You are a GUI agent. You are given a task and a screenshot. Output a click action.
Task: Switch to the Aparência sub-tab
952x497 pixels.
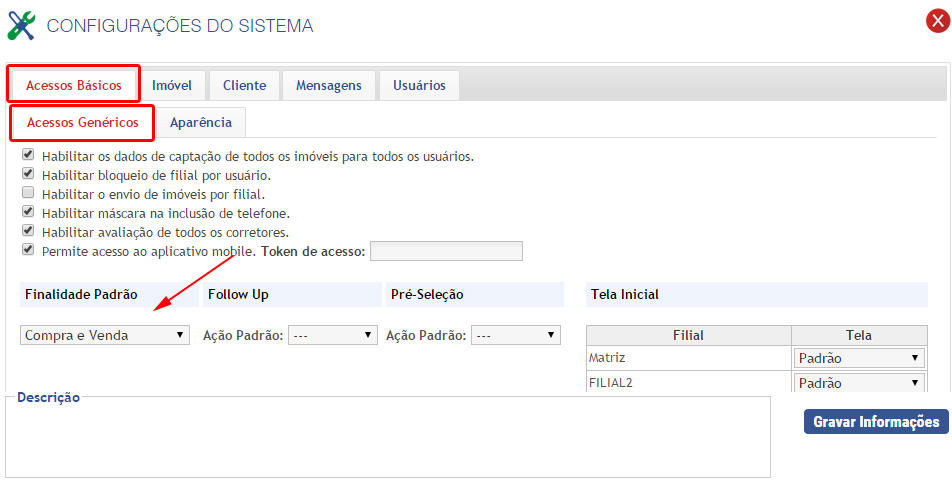(x=201, y=123)
